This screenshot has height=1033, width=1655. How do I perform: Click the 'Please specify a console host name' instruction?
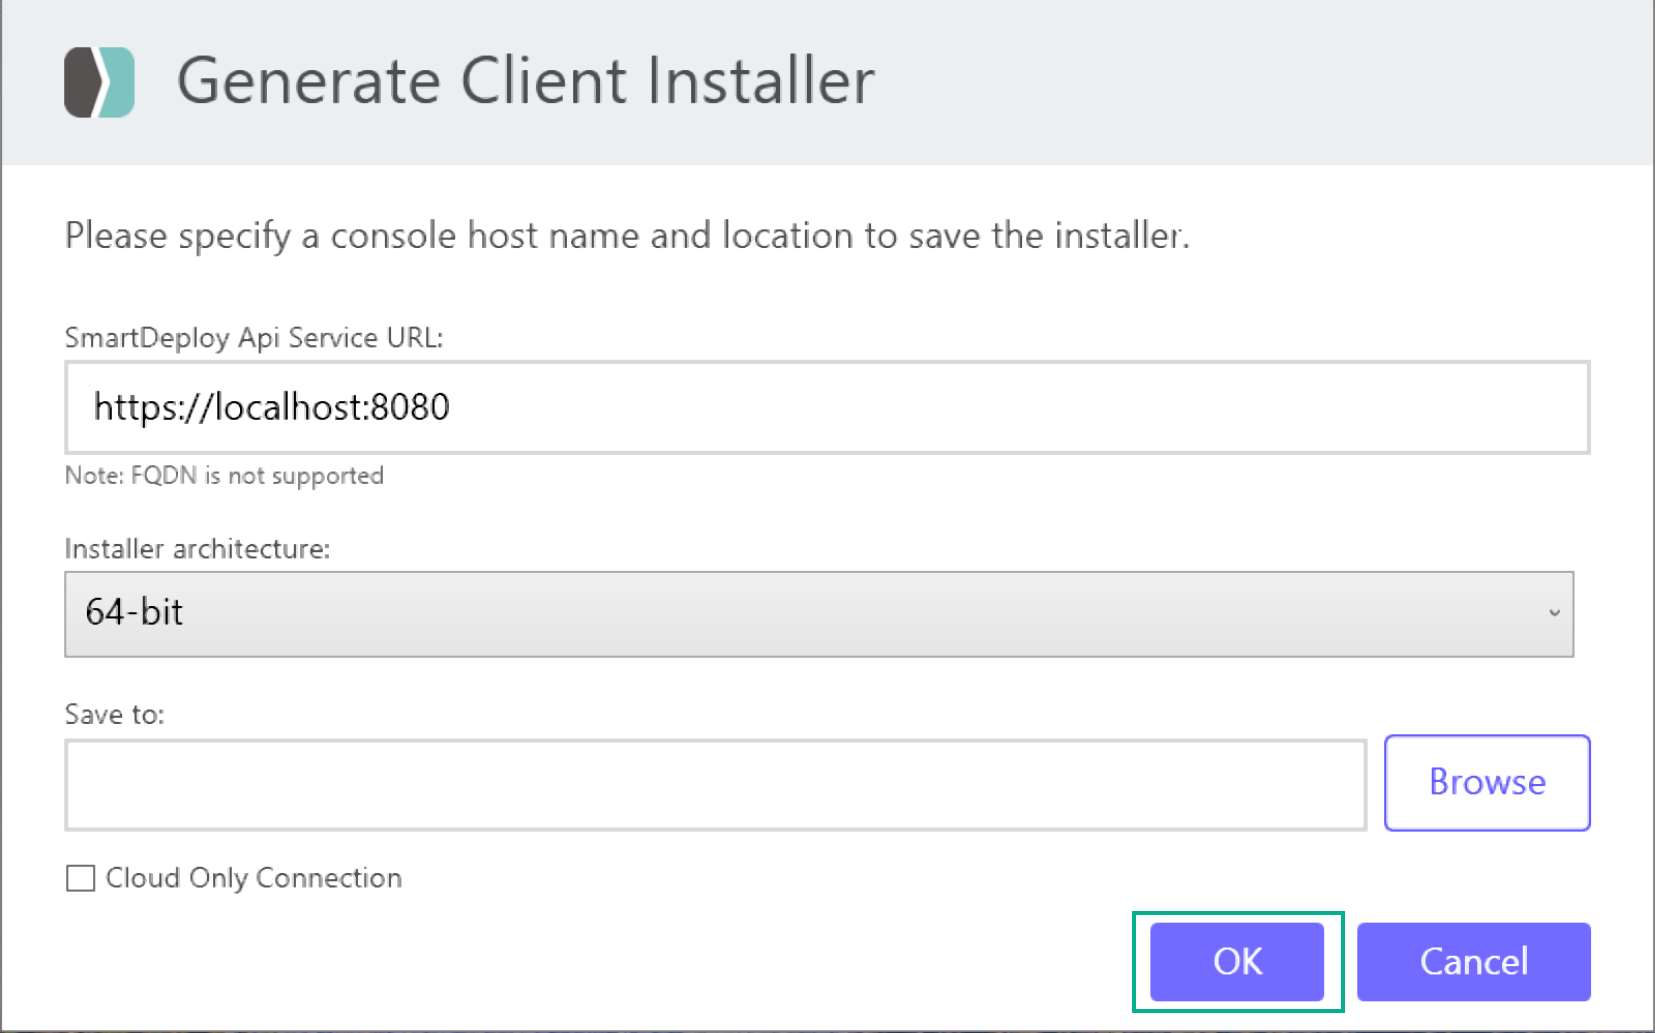click(627, 236)
